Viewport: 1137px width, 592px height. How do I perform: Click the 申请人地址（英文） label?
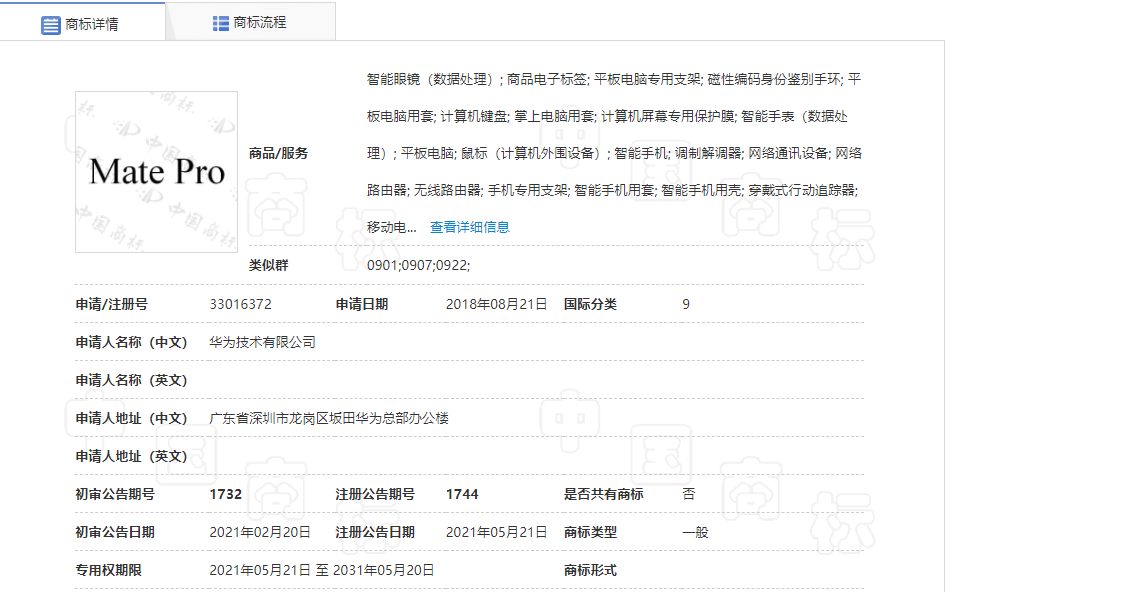[x=131, y=456]
